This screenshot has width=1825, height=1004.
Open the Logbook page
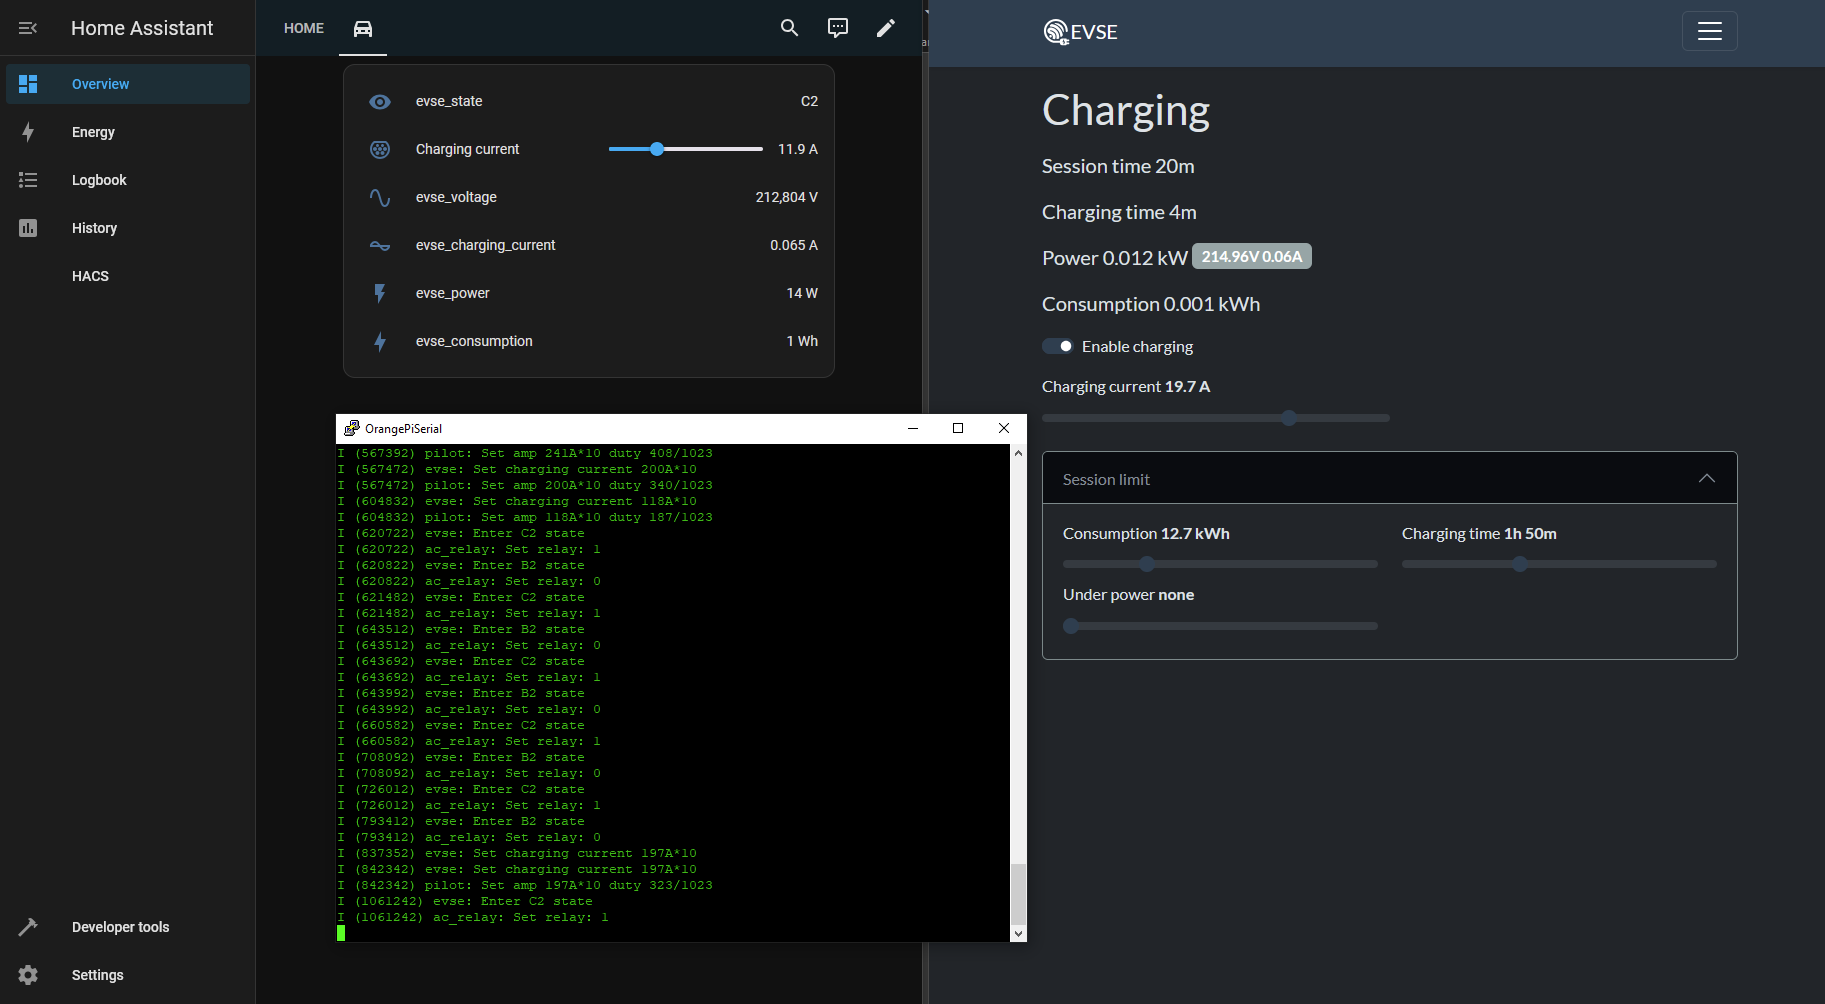pyautogui.click(x=99, y=180)
